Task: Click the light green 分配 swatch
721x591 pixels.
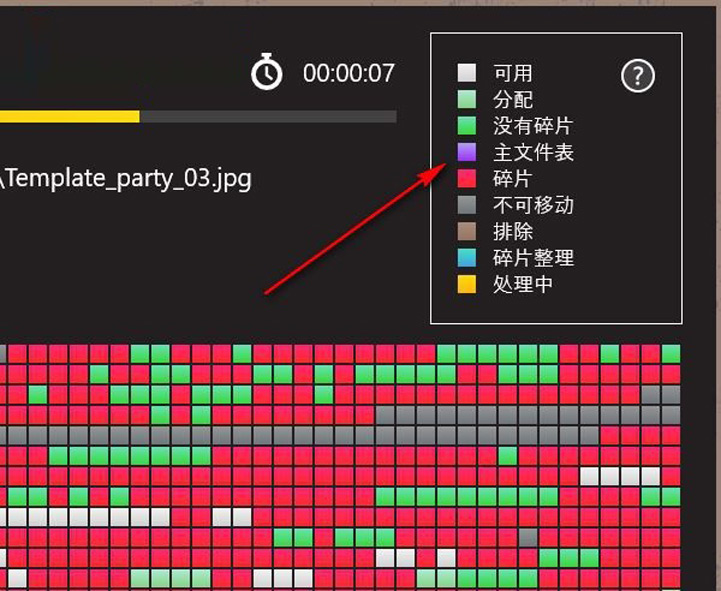Action: point(467,99)
